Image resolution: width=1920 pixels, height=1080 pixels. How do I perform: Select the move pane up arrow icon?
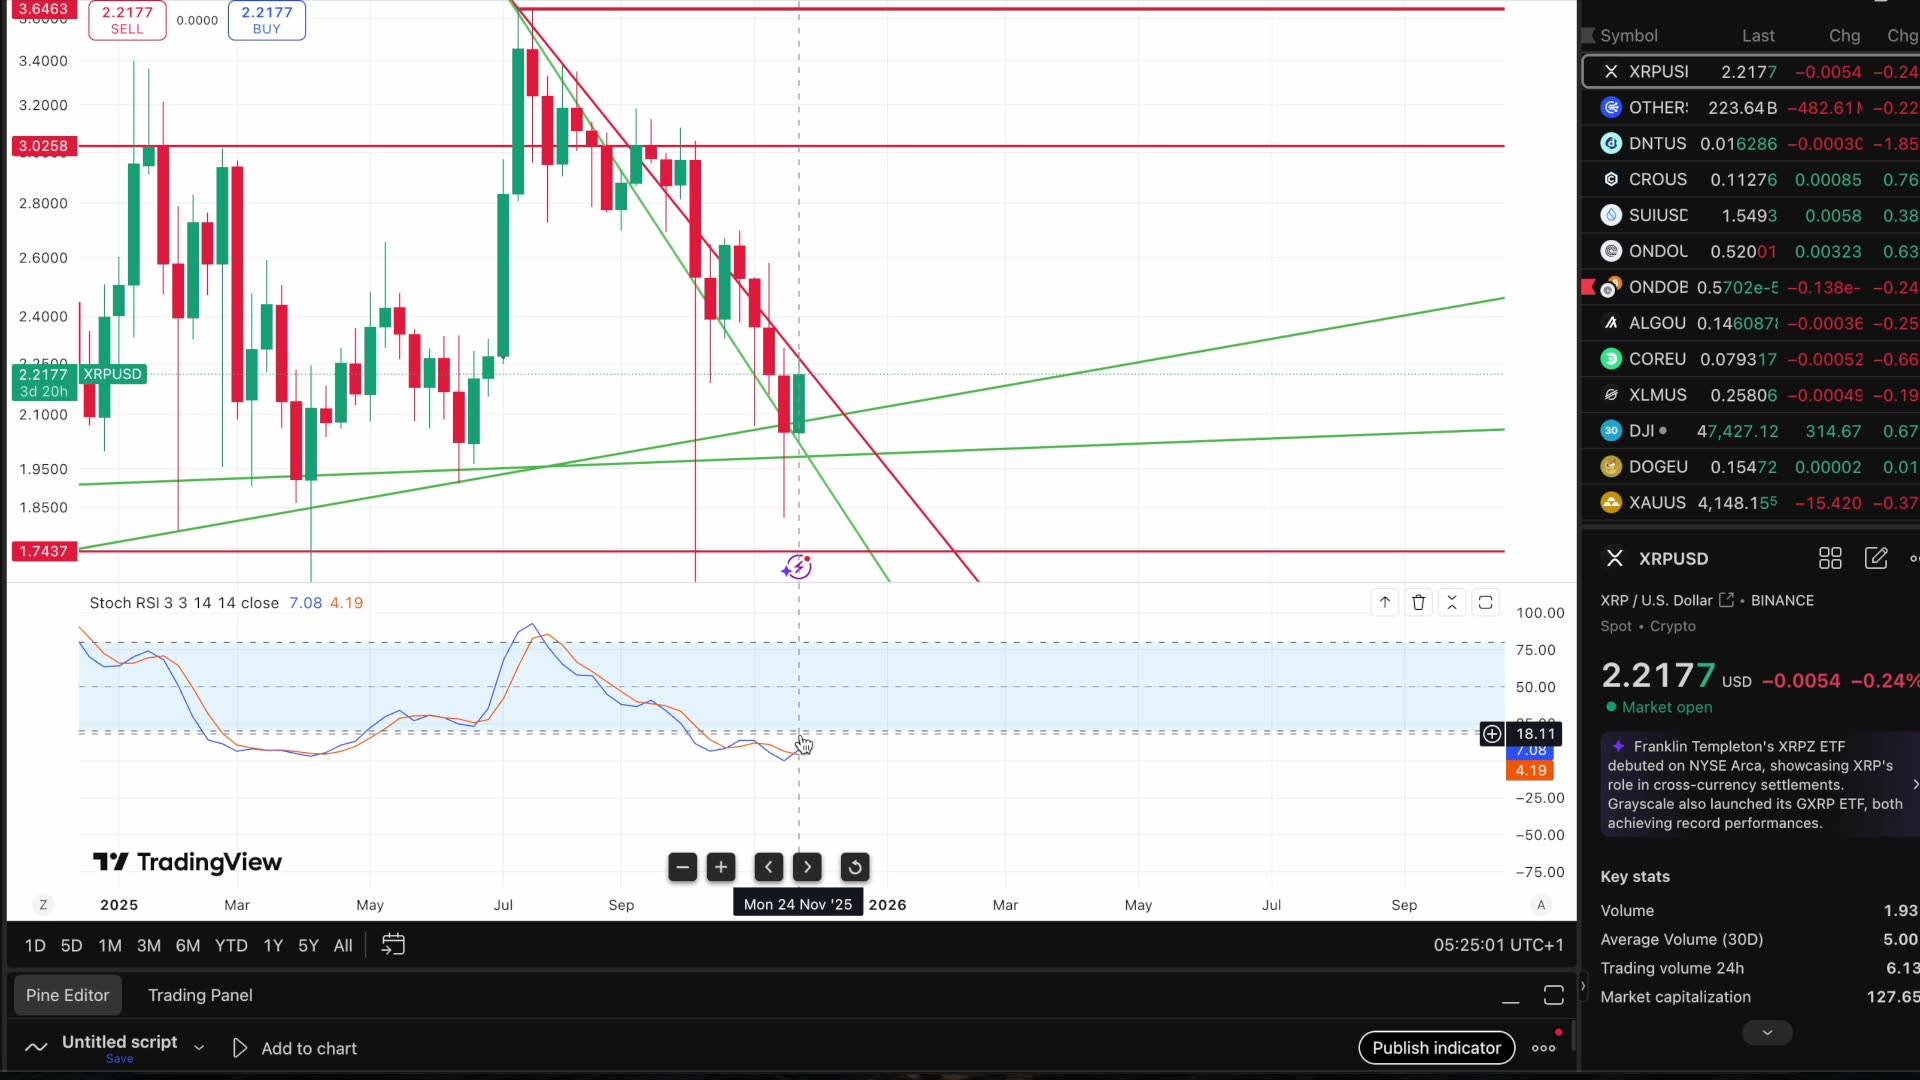pyautogui.click(x=1385, y=602)
